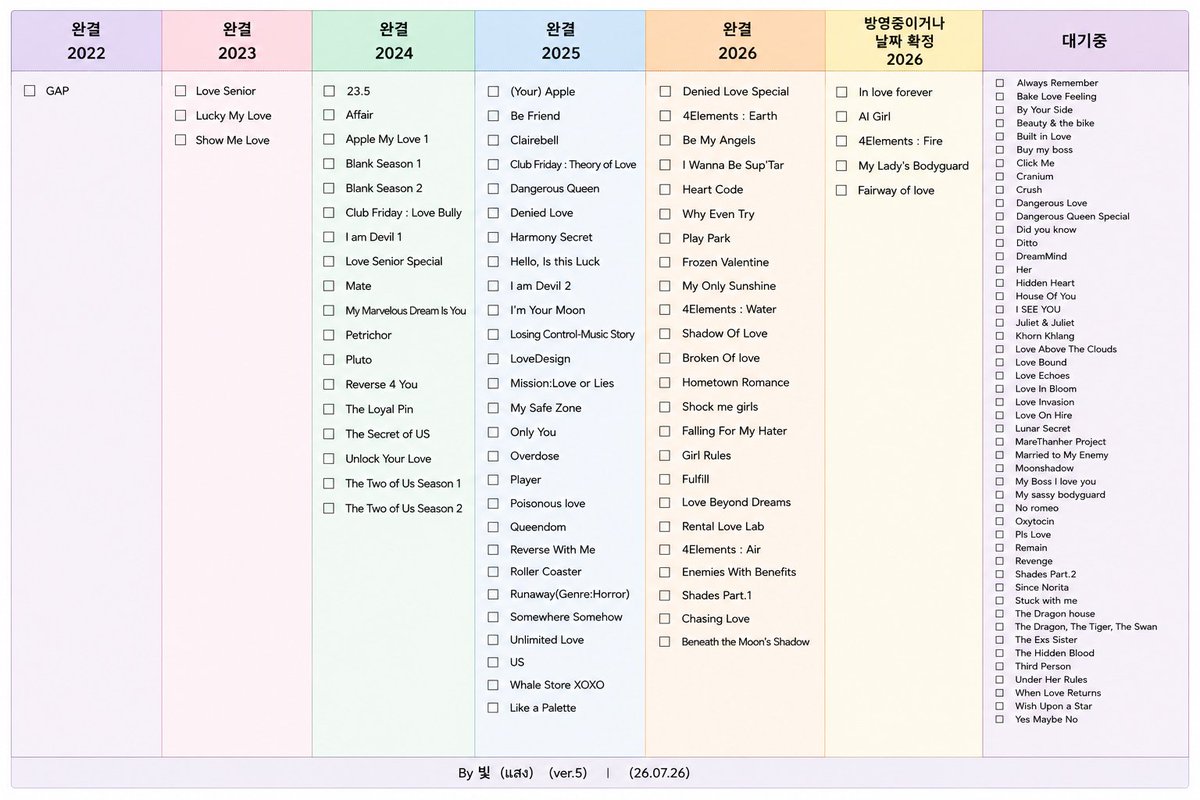This screenshot has height=800, width=1200.
Task: Click the 'Apple My Love 1' title
Action: point(387,139)
